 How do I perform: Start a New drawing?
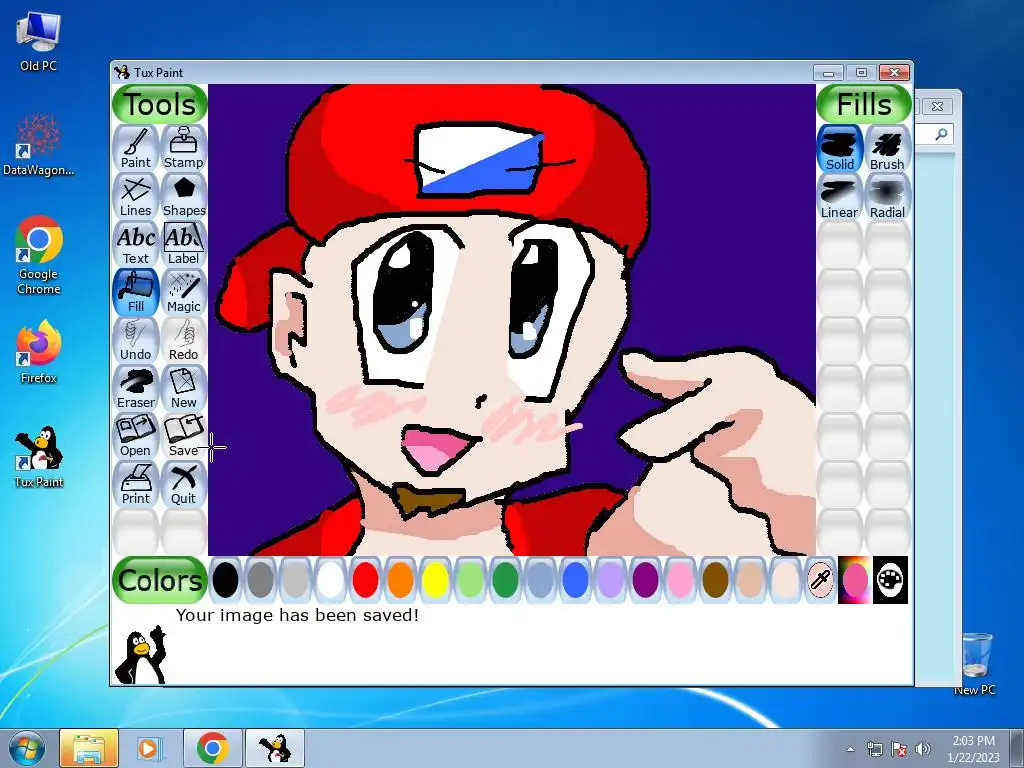click(x=184, y=388)
